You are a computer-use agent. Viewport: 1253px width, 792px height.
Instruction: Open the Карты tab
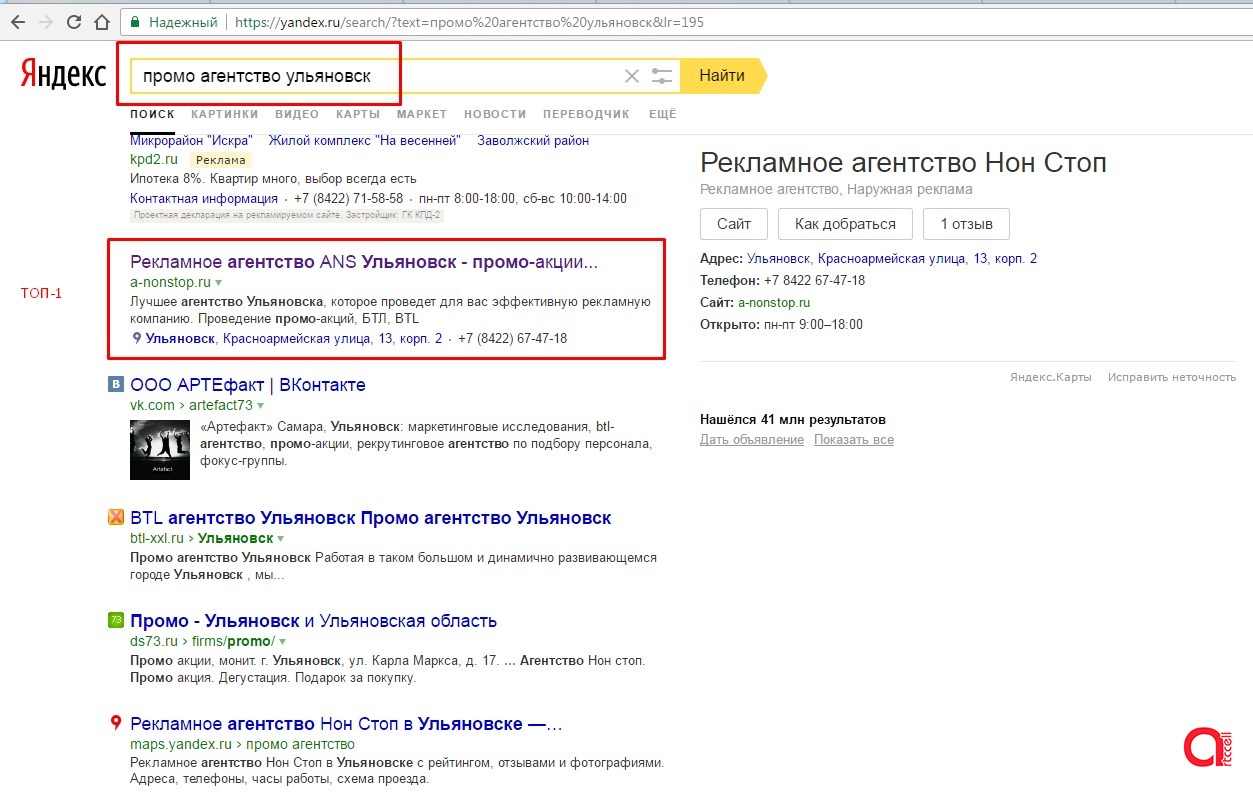click(x=358, y=114)
